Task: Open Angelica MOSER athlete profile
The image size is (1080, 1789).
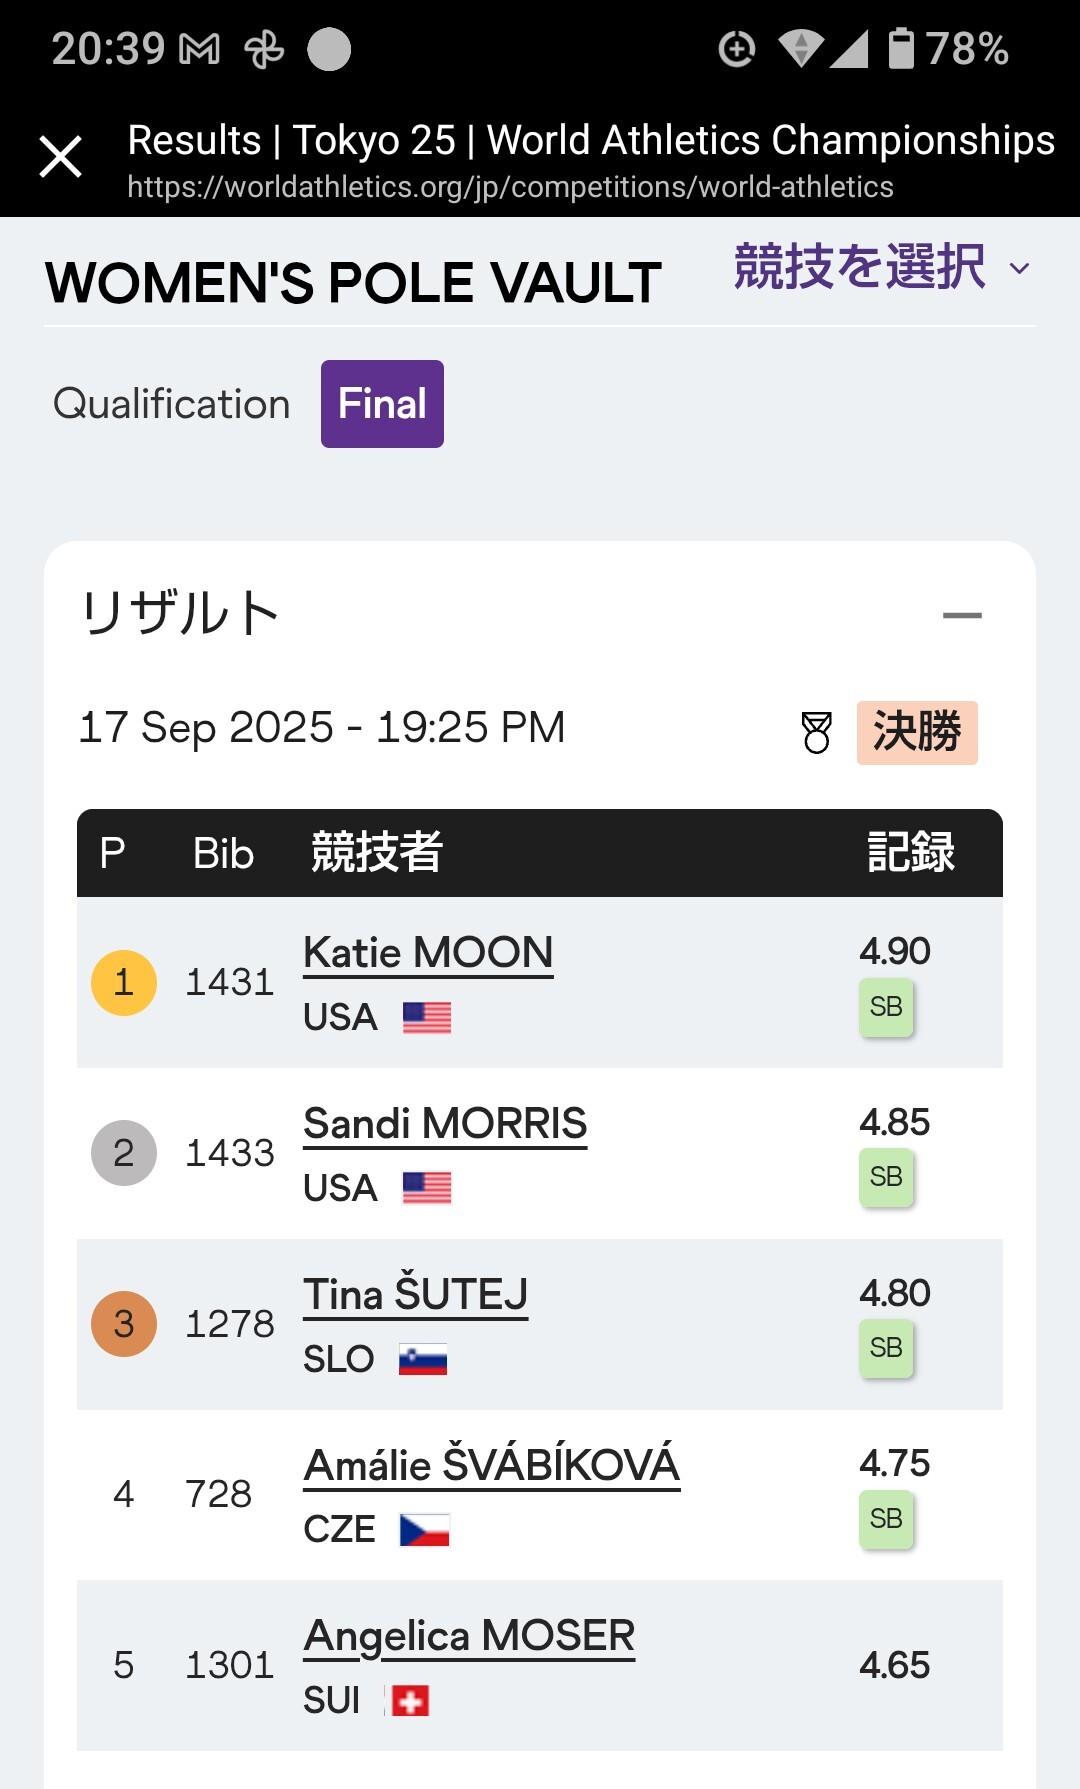Action: point(469,1637)
